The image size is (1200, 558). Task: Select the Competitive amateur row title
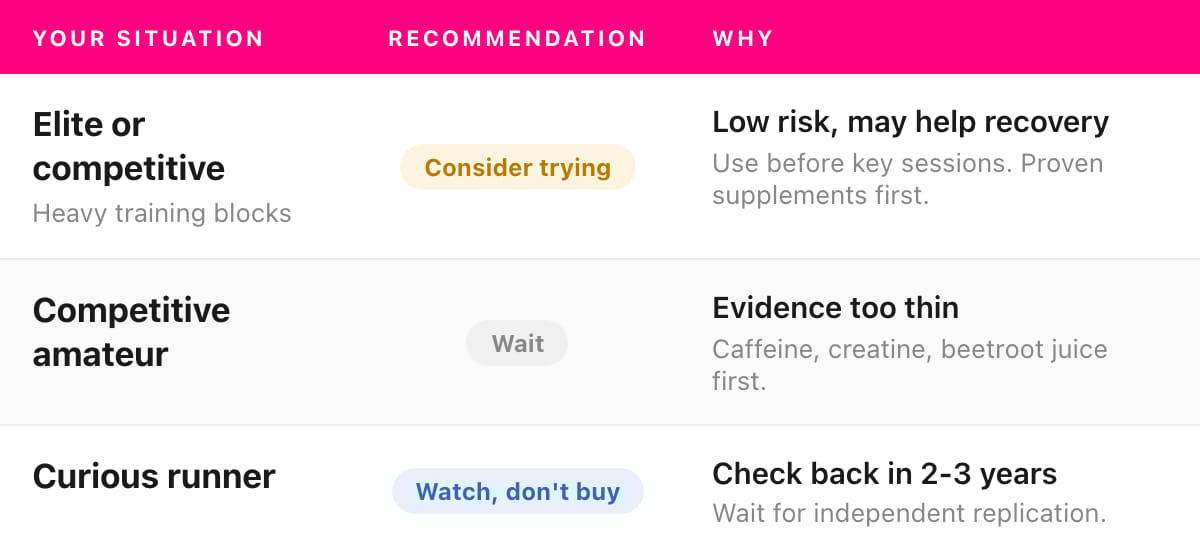131,332
